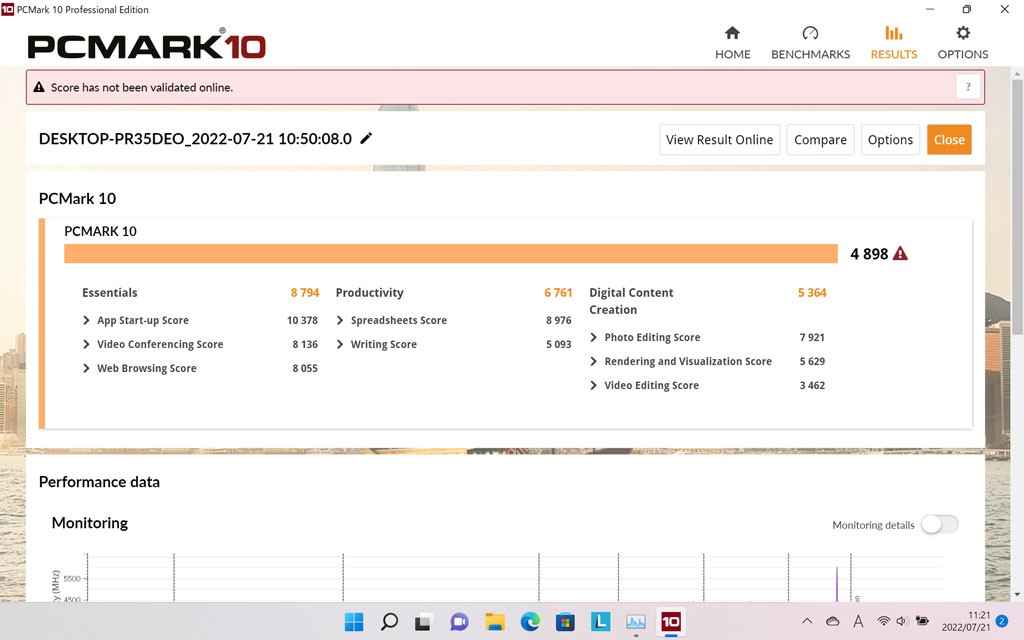1024x640 pixels.
Task: Click the Photo Editing value 7 921
Action: pos(812,337)
